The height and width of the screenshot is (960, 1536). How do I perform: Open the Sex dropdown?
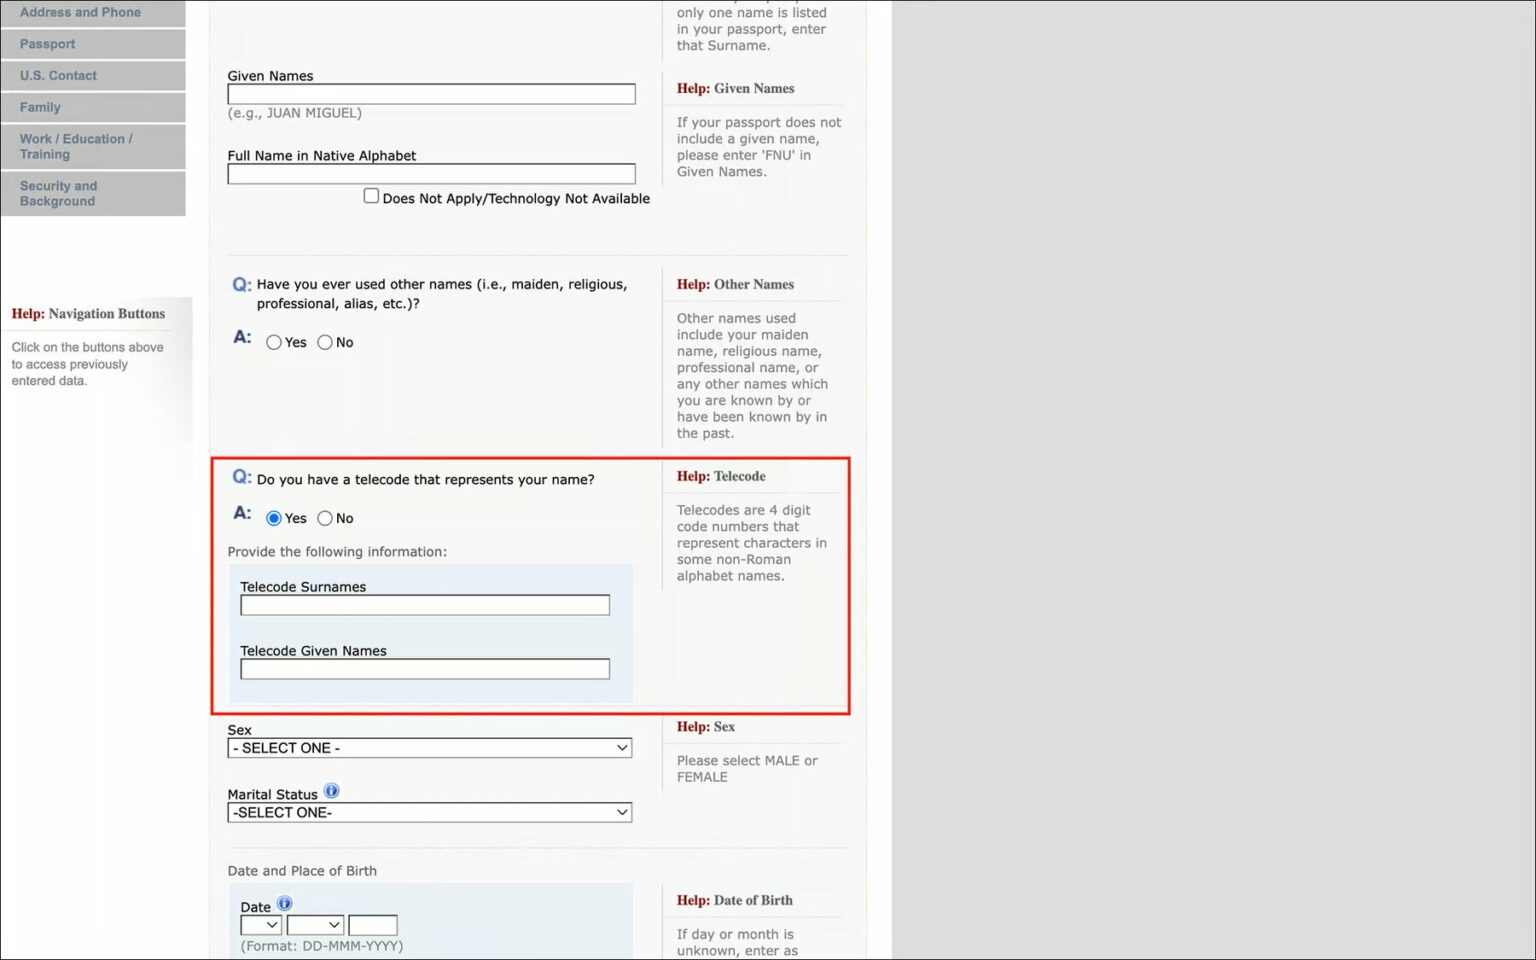click(x=429, y=748)
